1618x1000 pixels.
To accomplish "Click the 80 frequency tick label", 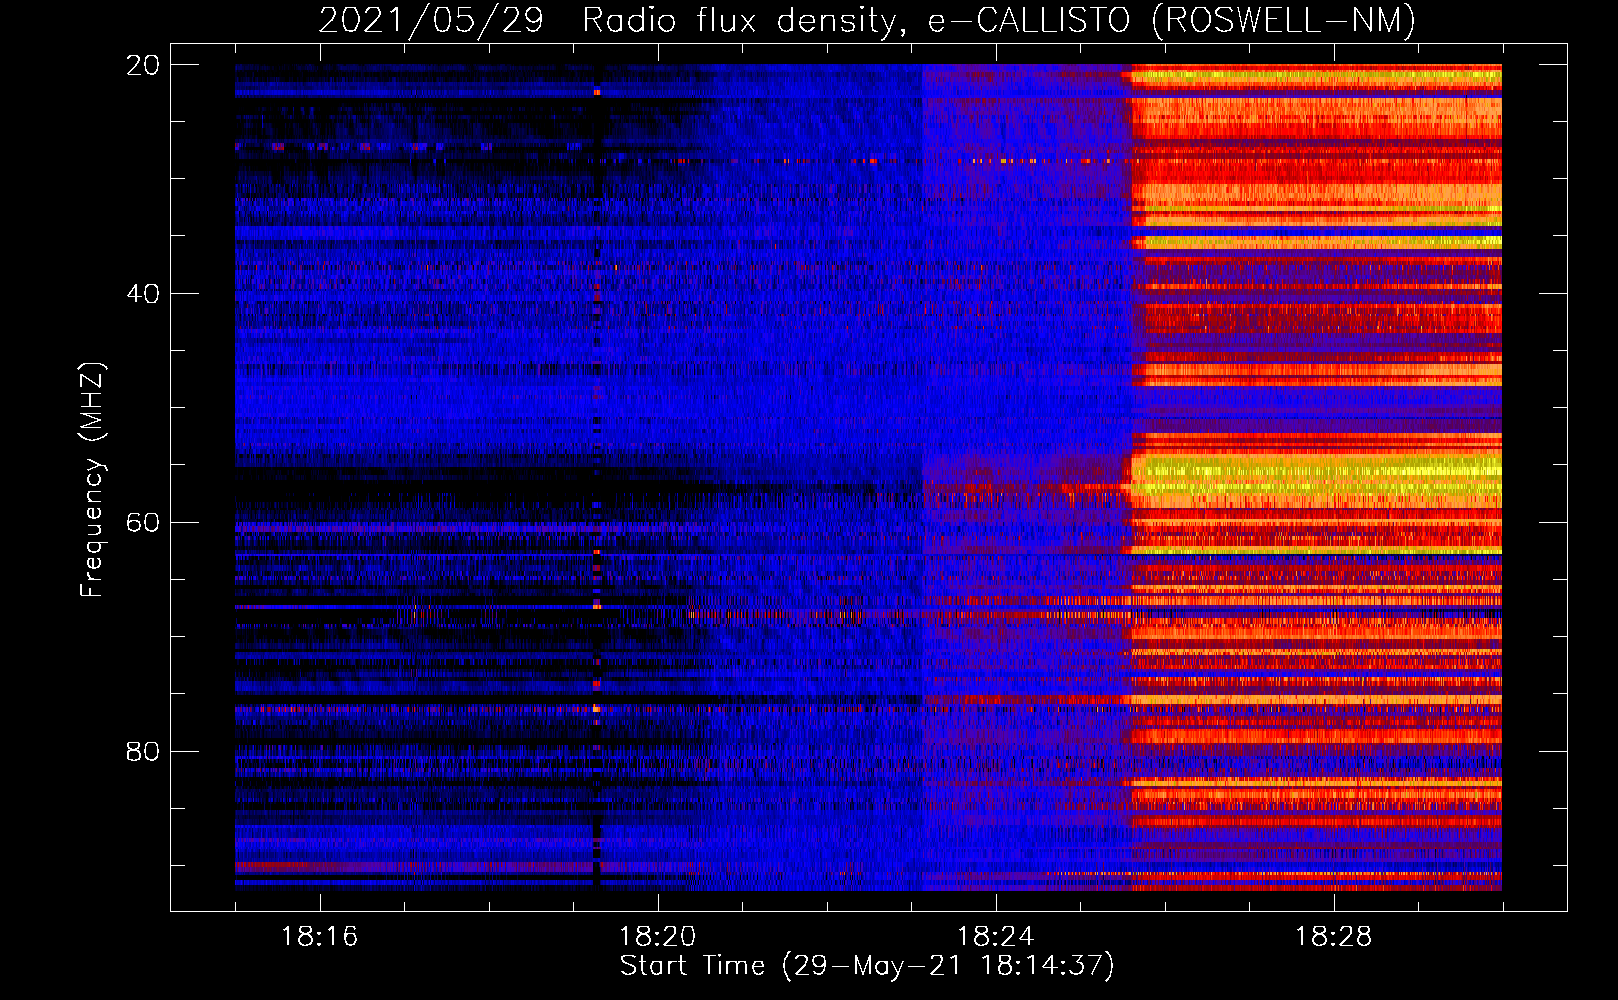I will [x=142, y=751].
